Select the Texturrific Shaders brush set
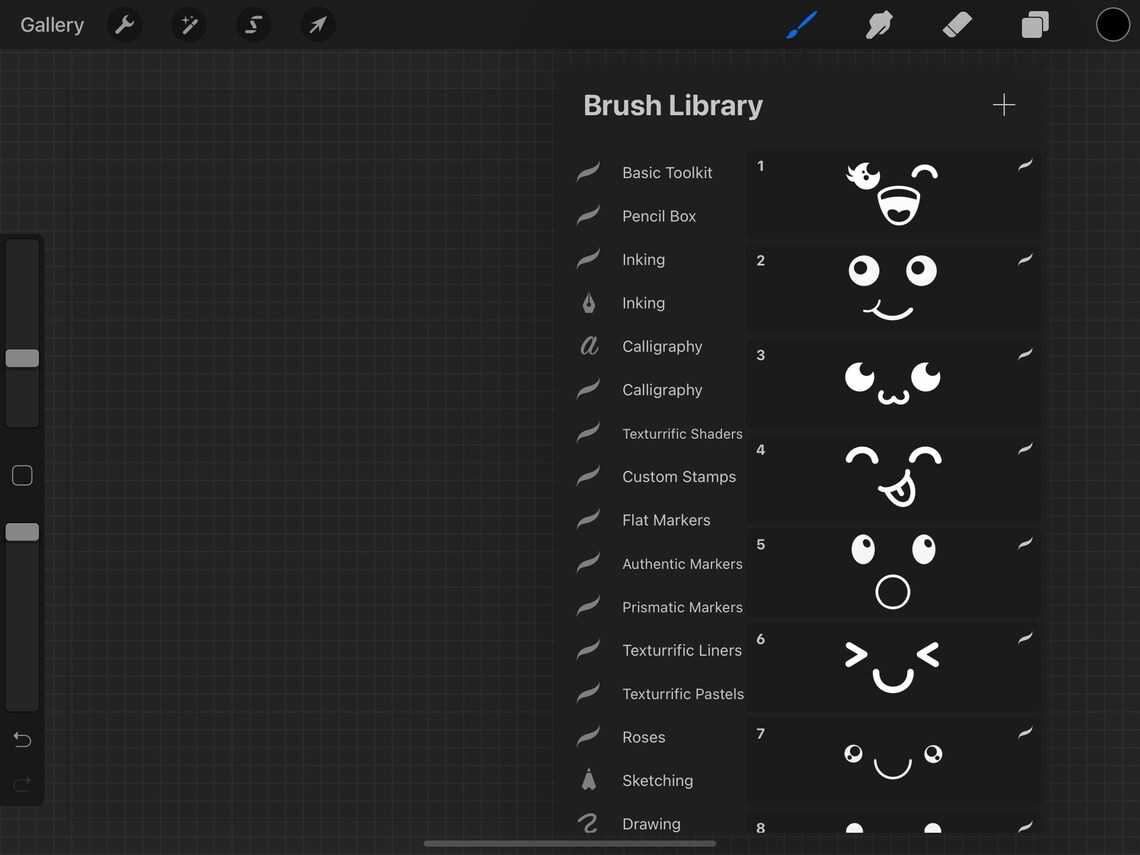 click(x=682, y=433)
